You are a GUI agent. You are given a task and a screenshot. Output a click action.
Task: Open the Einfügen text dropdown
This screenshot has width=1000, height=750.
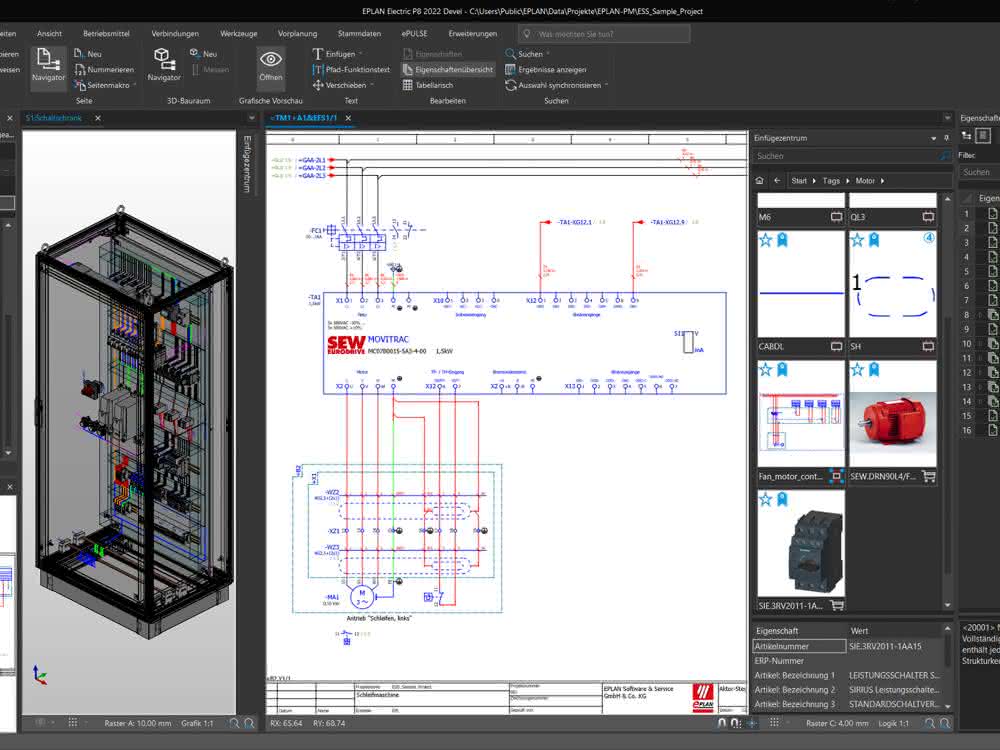337,54
